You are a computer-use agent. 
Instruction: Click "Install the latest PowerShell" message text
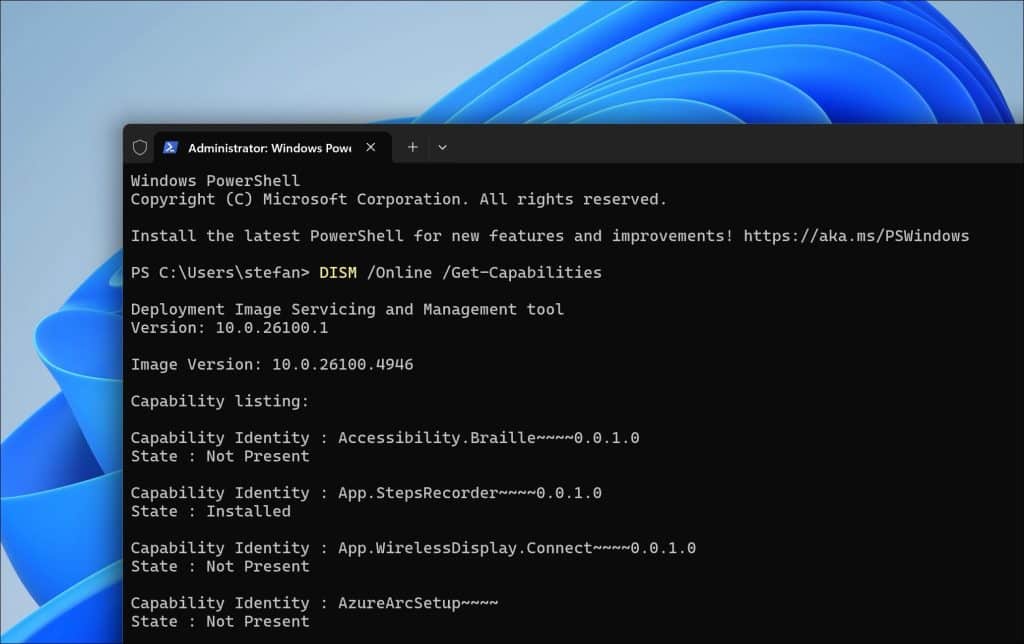pyautogui.click(x=432, y=236)
